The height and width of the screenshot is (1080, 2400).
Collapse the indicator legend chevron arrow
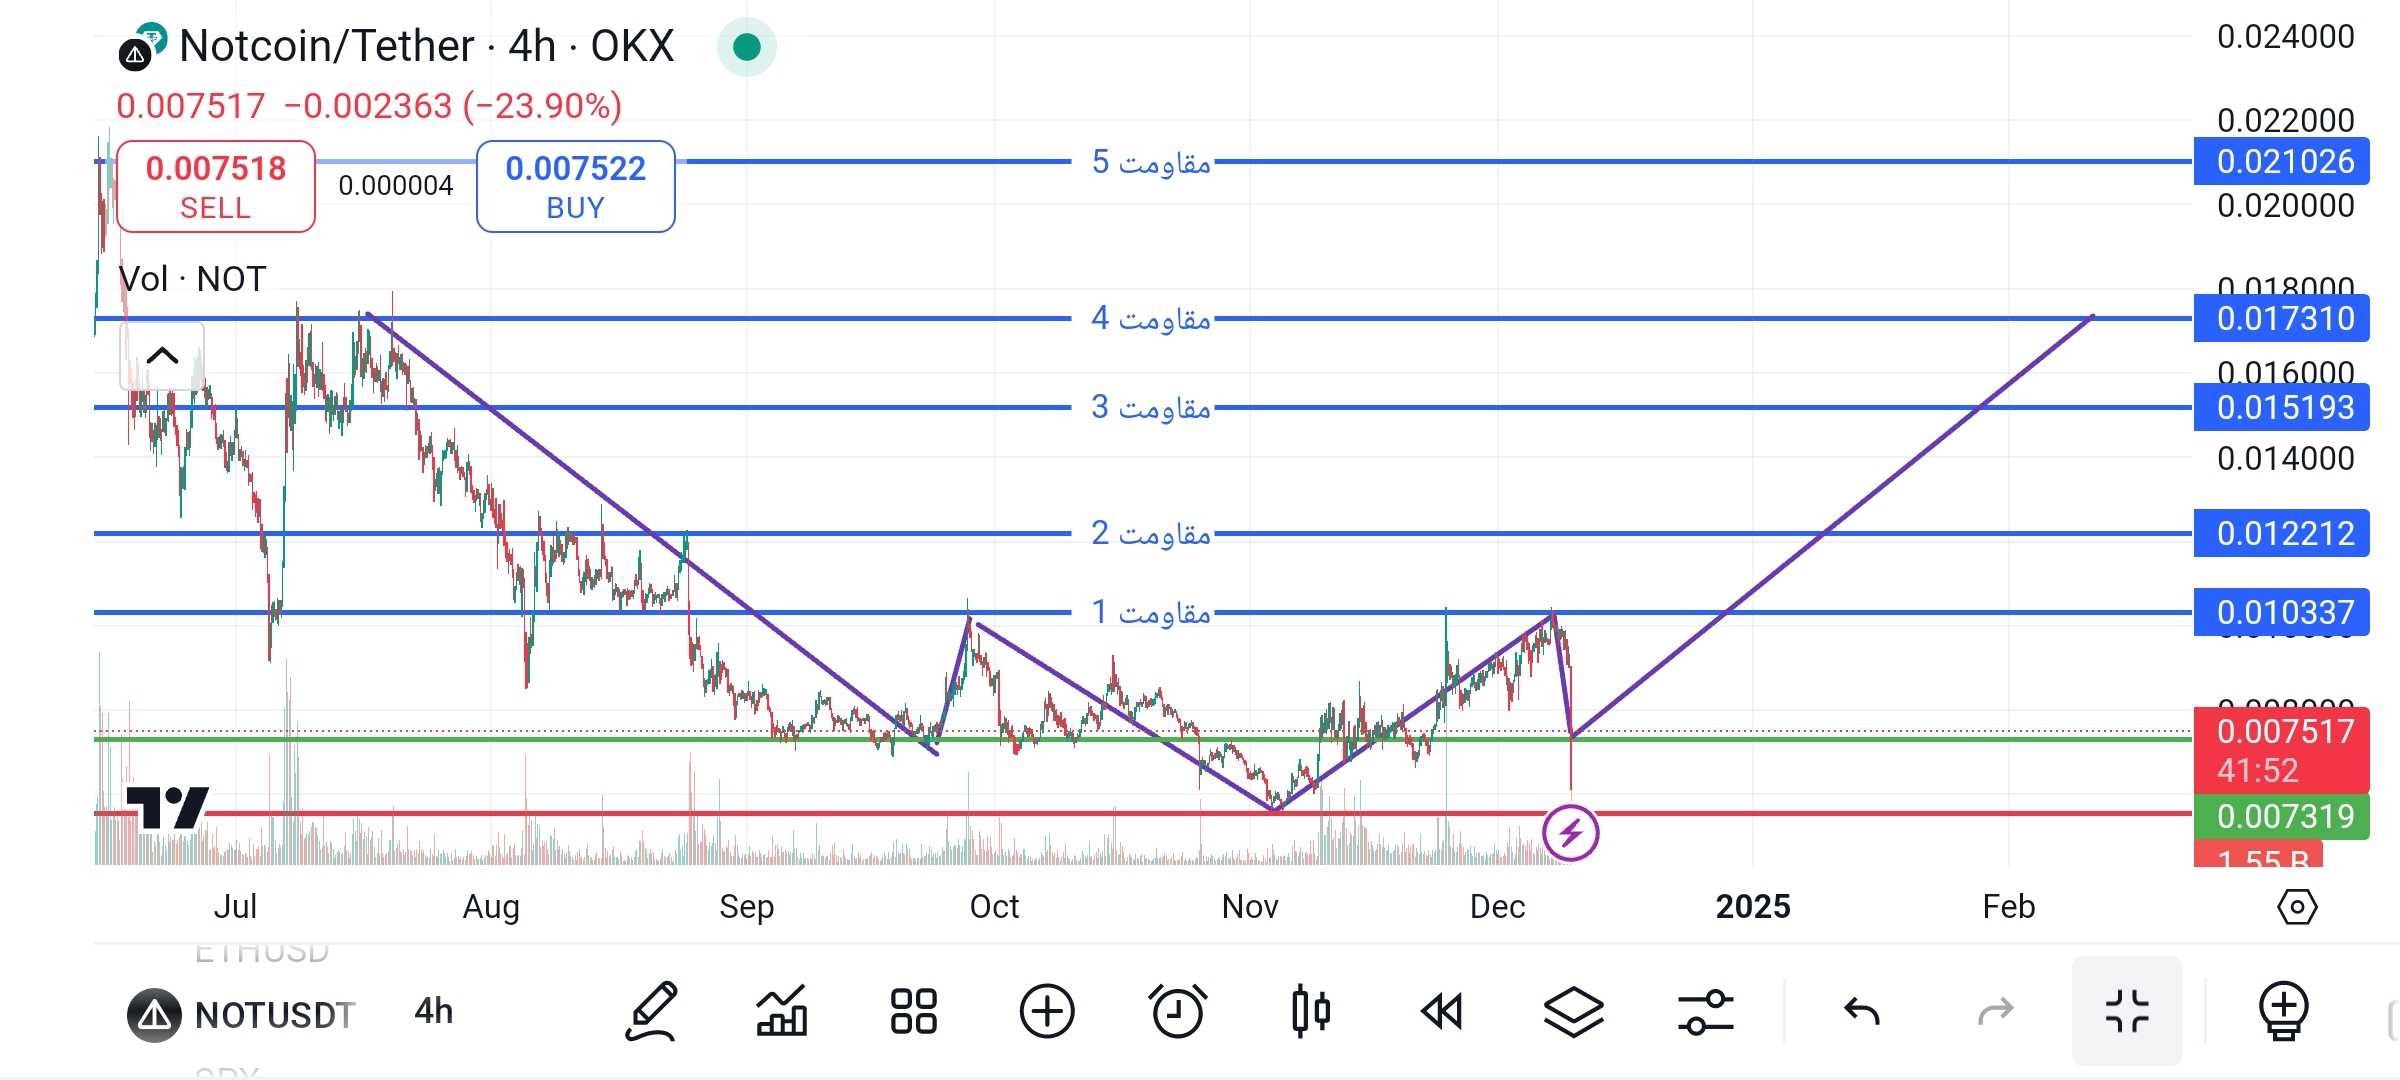click(x=162, y=356)
